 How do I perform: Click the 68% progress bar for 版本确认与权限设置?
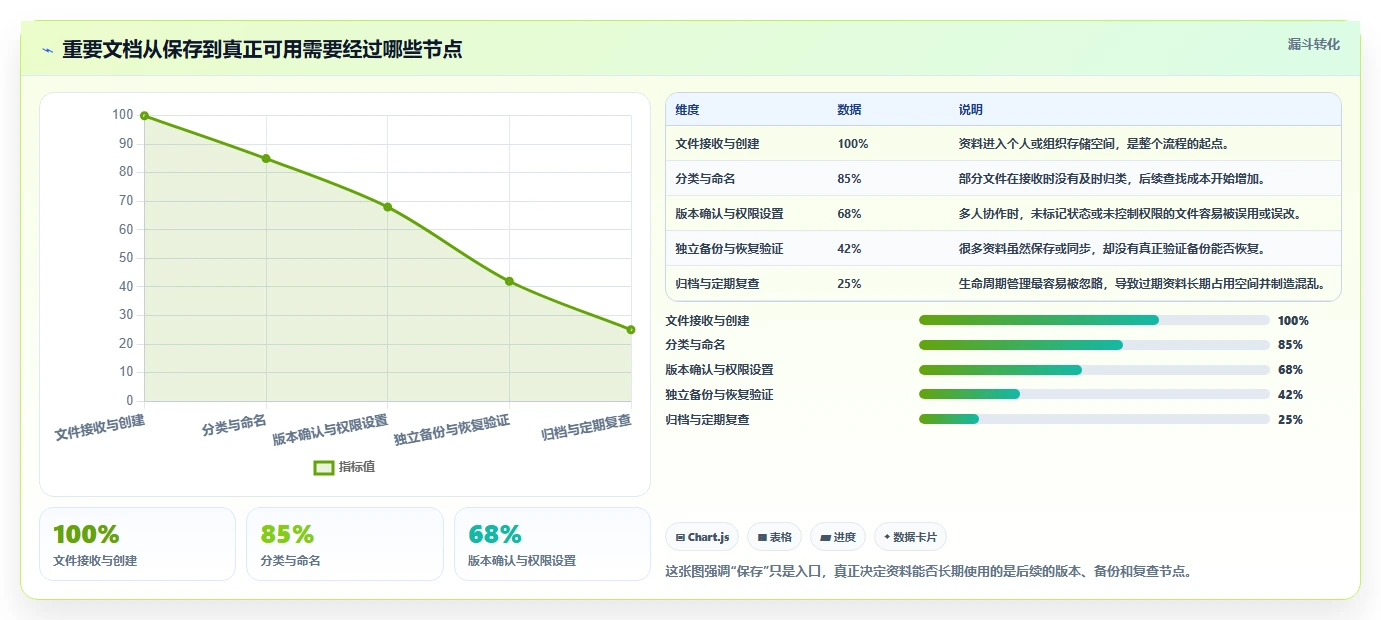click(1094, 370)
